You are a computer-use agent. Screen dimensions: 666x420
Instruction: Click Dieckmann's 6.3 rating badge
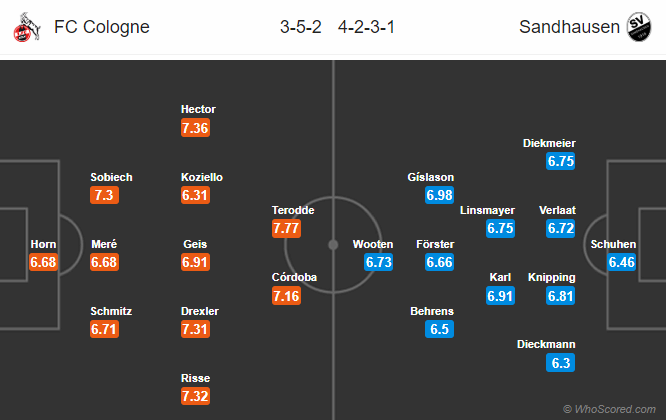point(562,363)
